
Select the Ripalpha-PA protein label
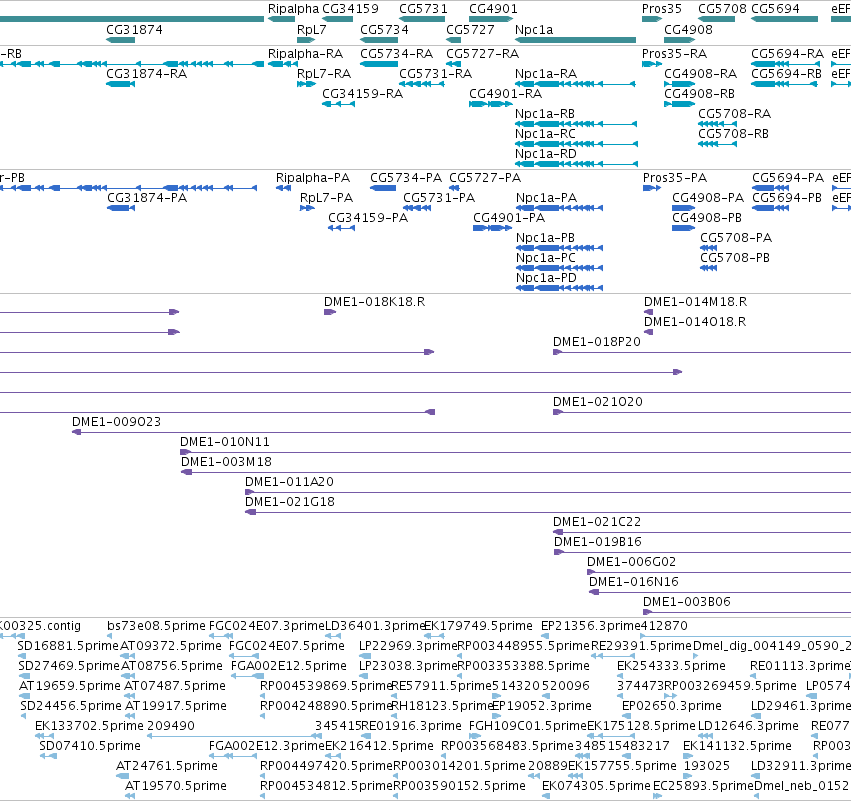pos(313,178)
